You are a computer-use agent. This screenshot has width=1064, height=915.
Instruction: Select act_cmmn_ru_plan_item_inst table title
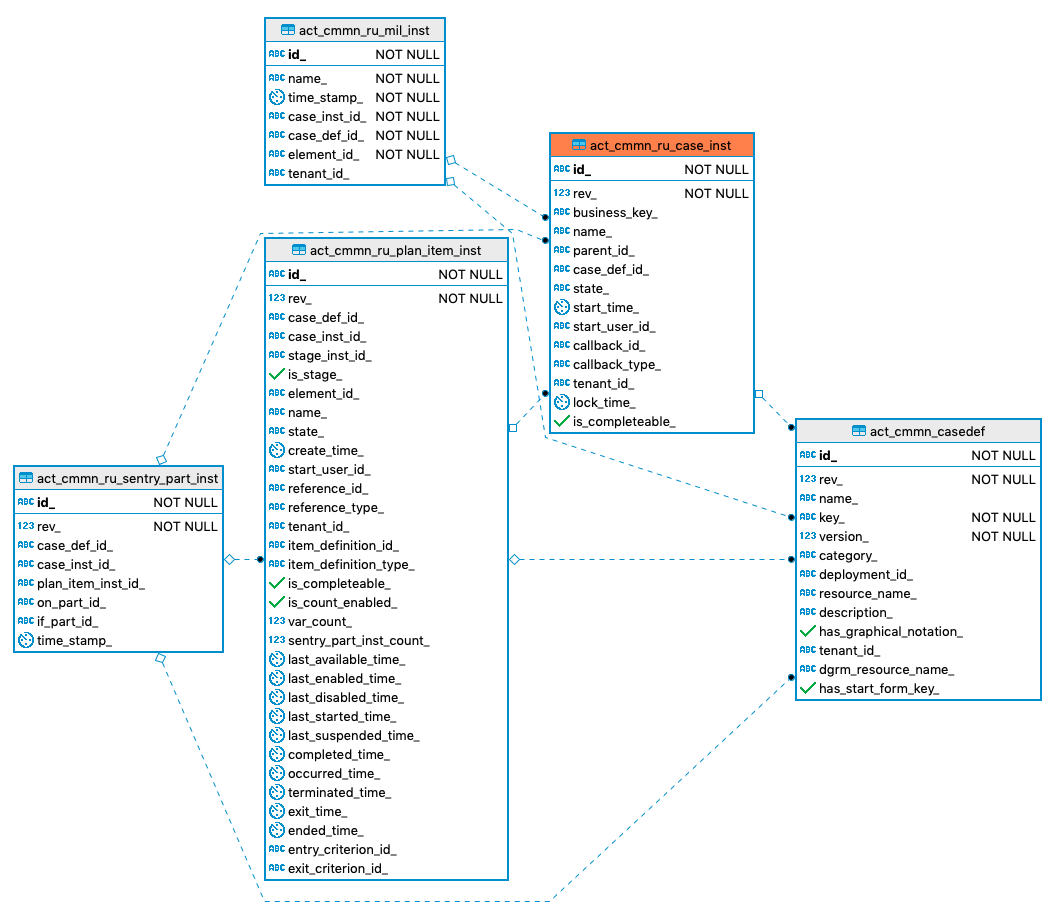[395, 250]
